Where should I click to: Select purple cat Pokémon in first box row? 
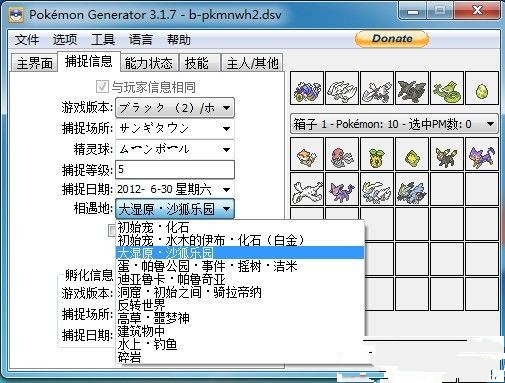482,154
